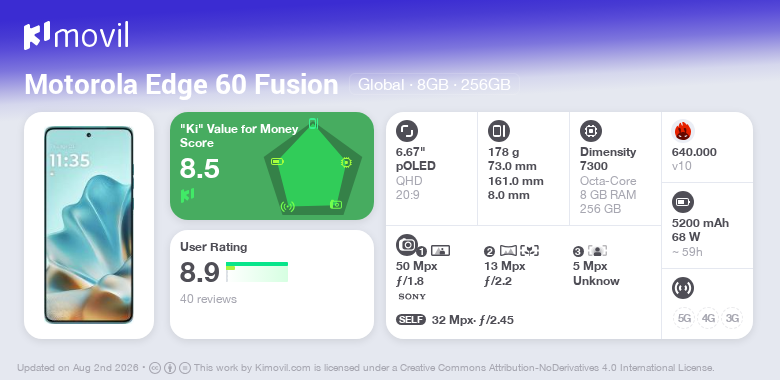The height and width of the screenshot is (380, 780).
Task: Click the Motorola phone product image
Action: point(89,225)
